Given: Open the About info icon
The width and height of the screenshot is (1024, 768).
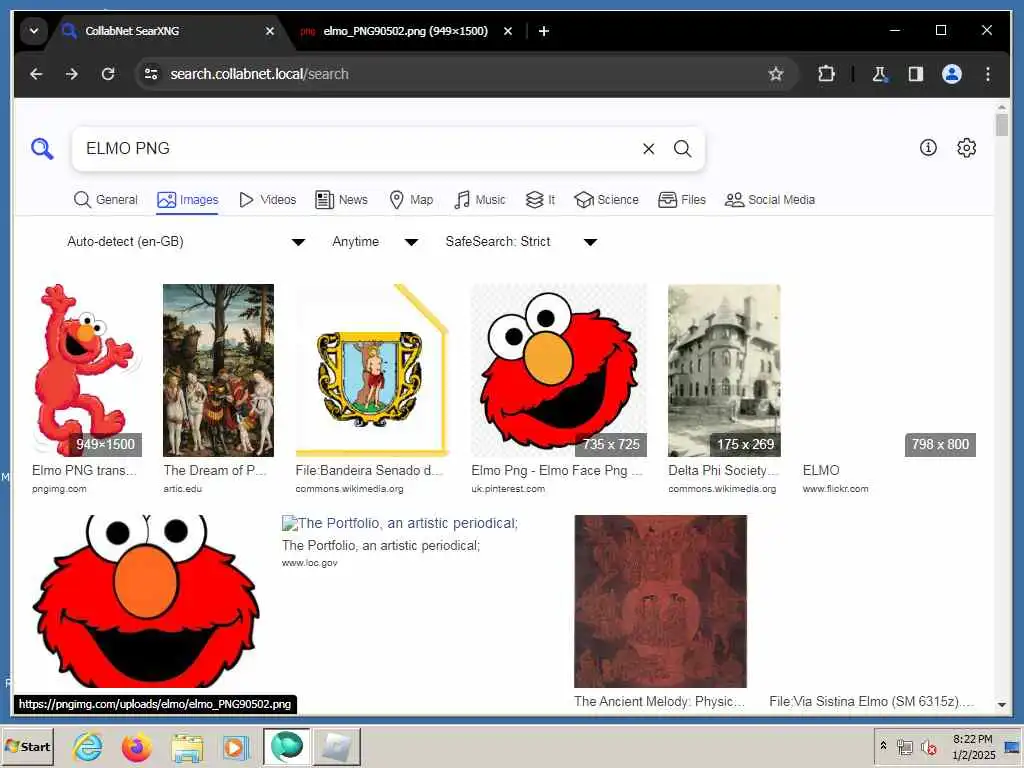Looking at the screenshot, I should click(x=928, y=148).
